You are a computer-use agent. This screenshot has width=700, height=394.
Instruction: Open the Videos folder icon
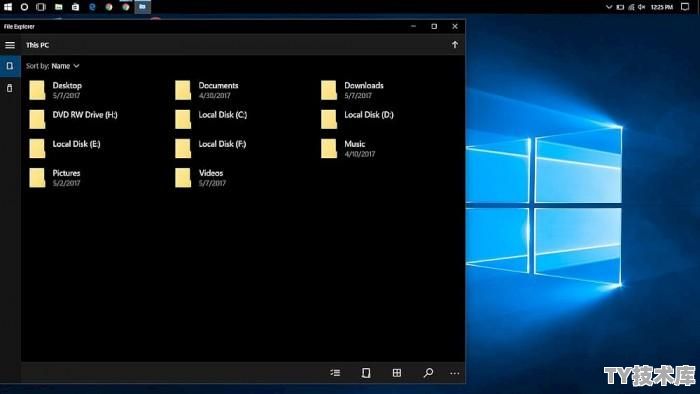point(183,178)
